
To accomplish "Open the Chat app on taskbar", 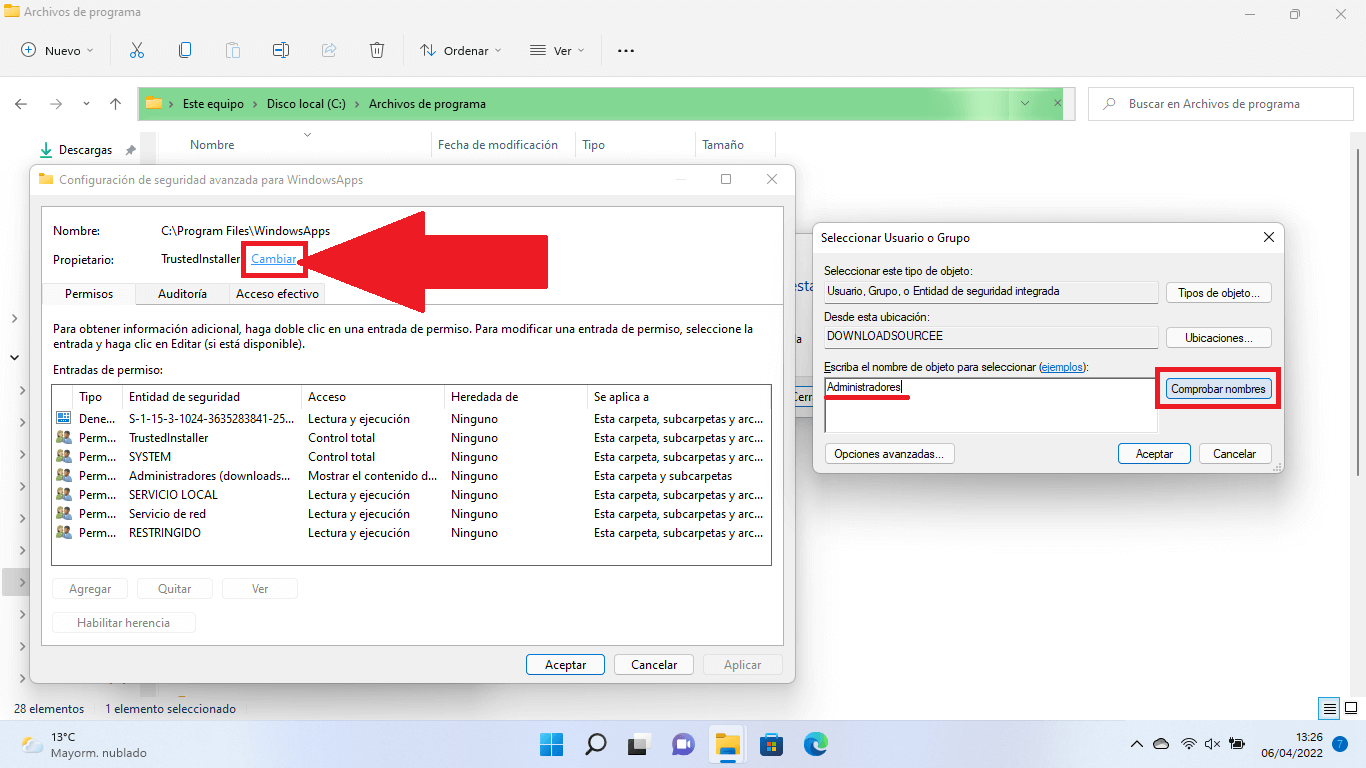I will tap(684, 744).
